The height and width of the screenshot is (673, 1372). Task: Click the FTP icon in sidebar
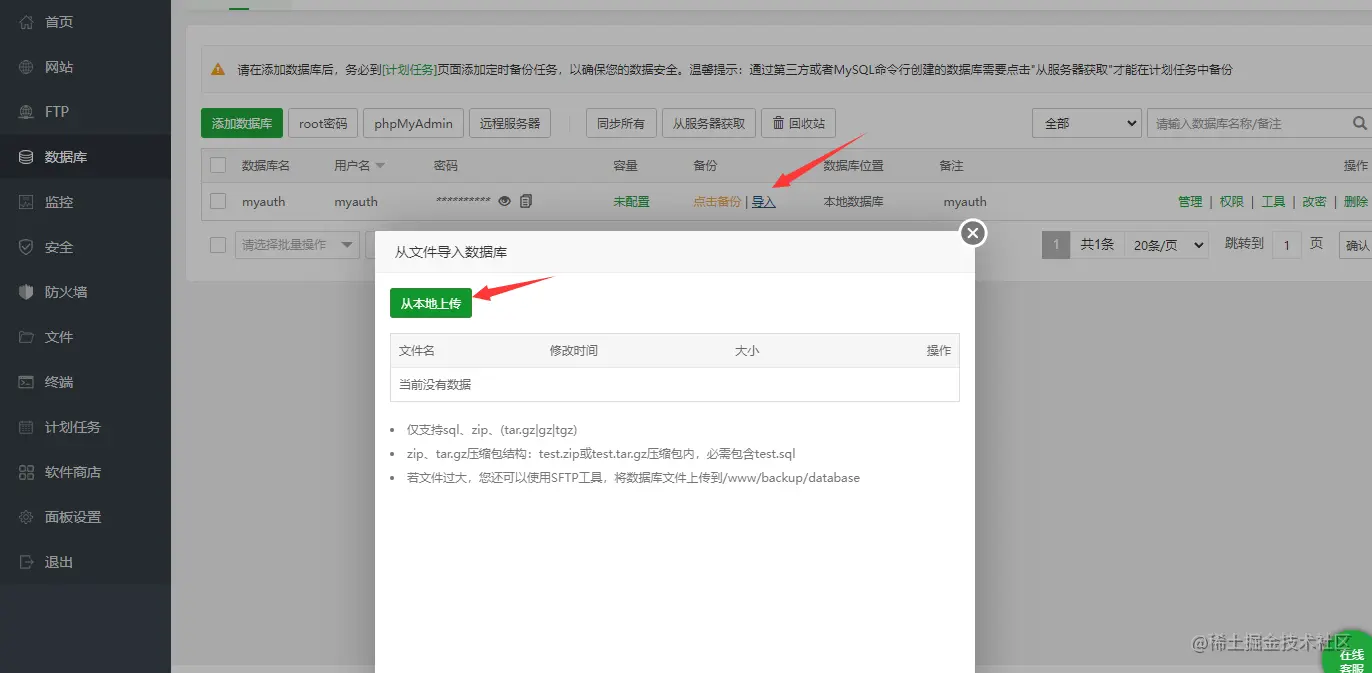[26, 112]
